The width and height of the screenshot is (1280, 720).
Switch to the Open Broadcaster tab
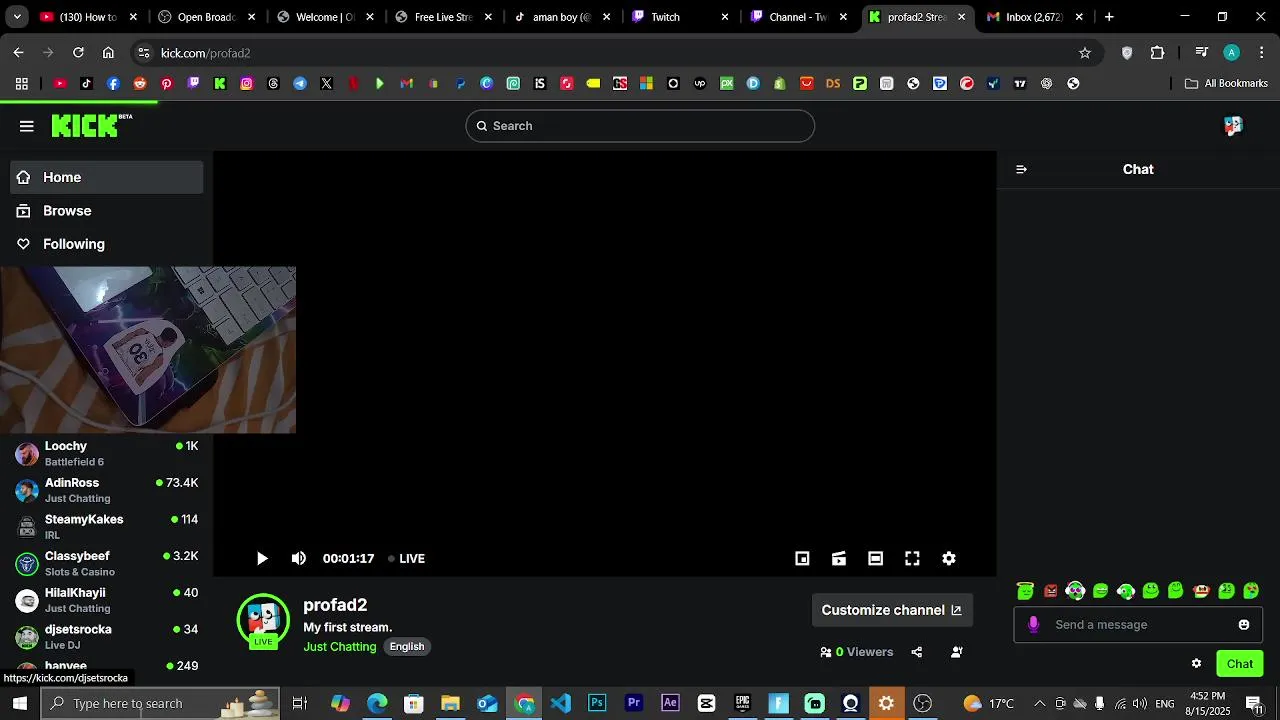(x=206, y=17)
